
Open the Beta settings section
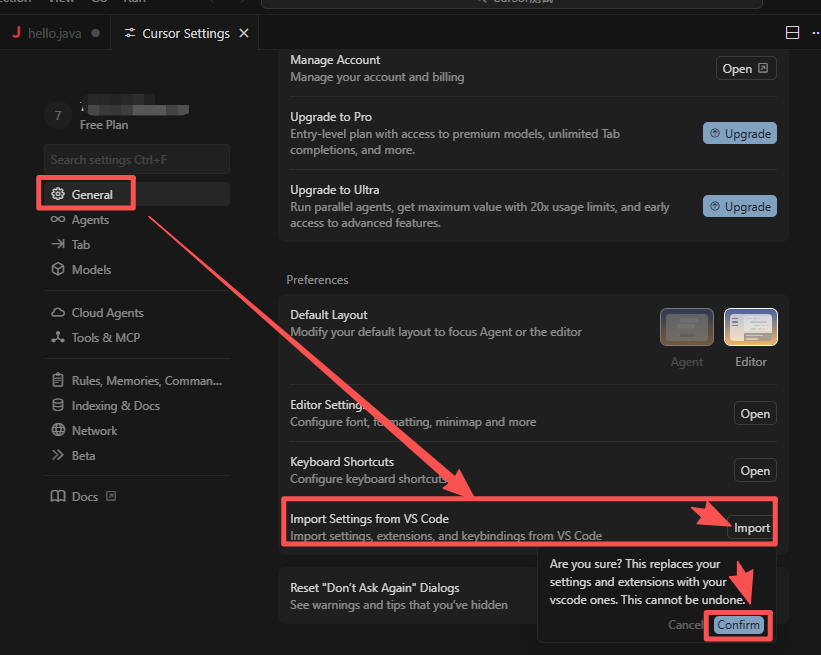tap(137, 456)
